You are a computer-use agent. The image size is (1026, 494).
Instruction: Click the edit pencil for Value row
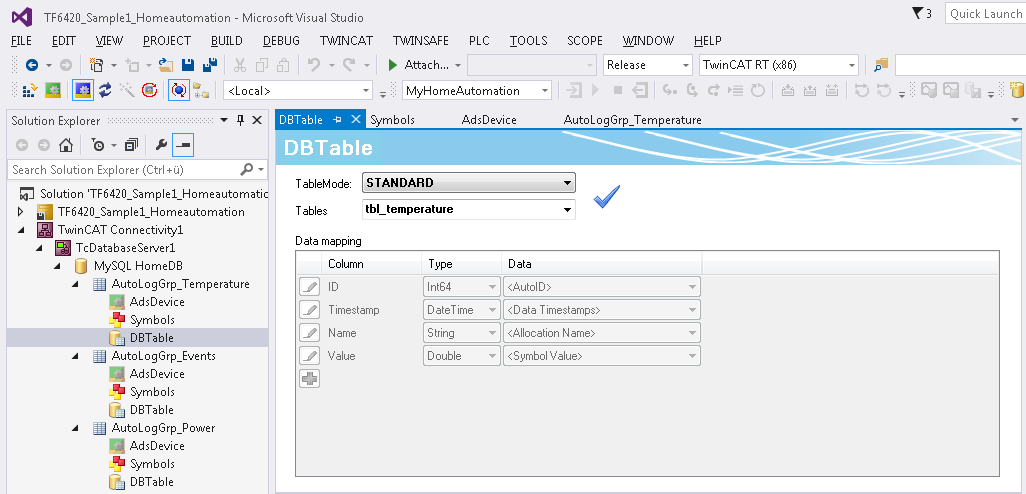tap(310, 356)
